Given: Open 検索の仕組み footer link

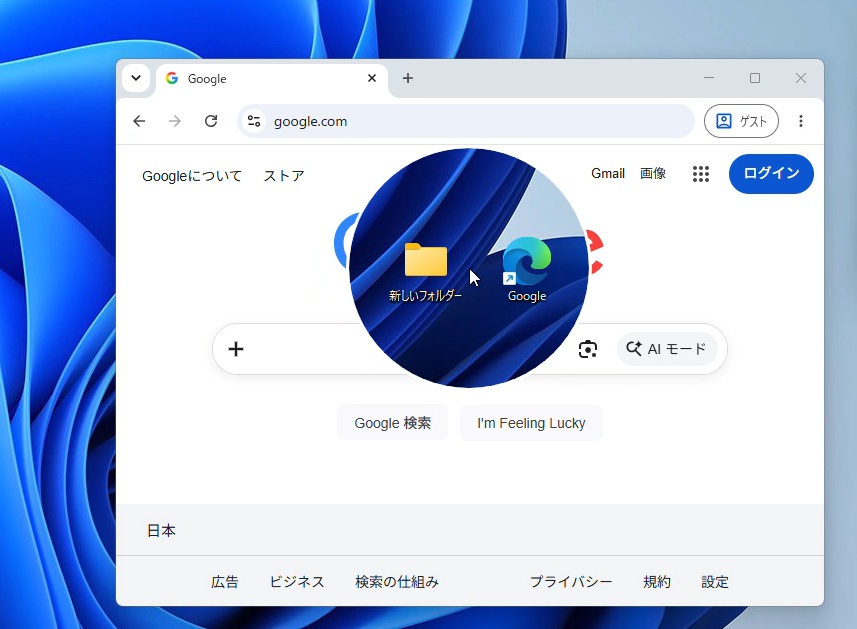Looking at the screenshot, I should (397, 582).
